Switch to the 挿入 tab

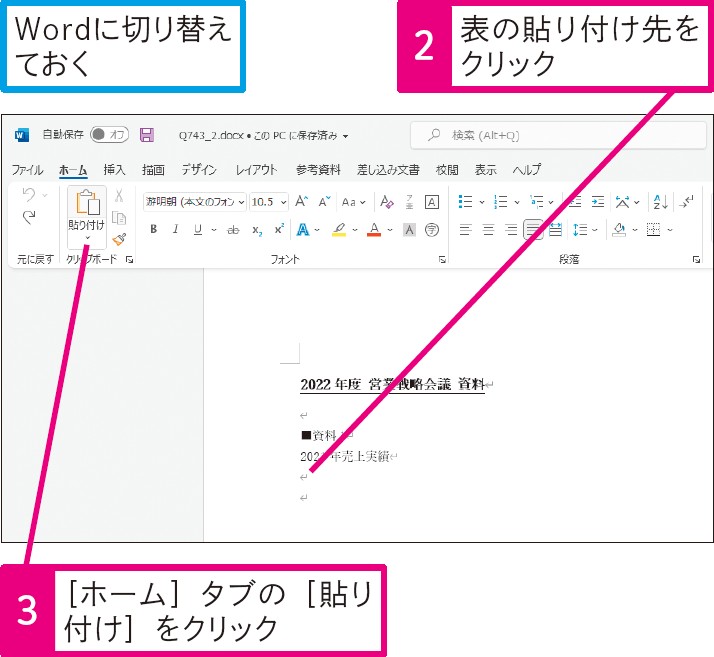click(114, 170)
